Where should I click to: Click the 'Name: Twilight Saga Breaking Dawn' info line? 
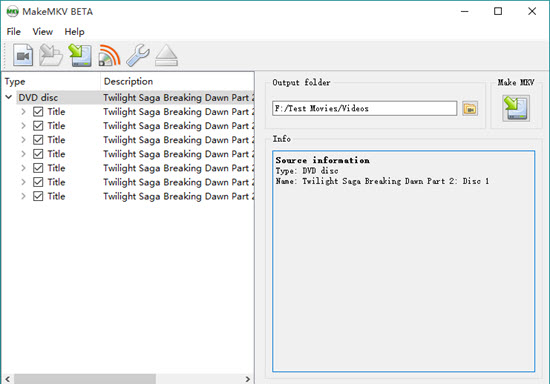382,181
